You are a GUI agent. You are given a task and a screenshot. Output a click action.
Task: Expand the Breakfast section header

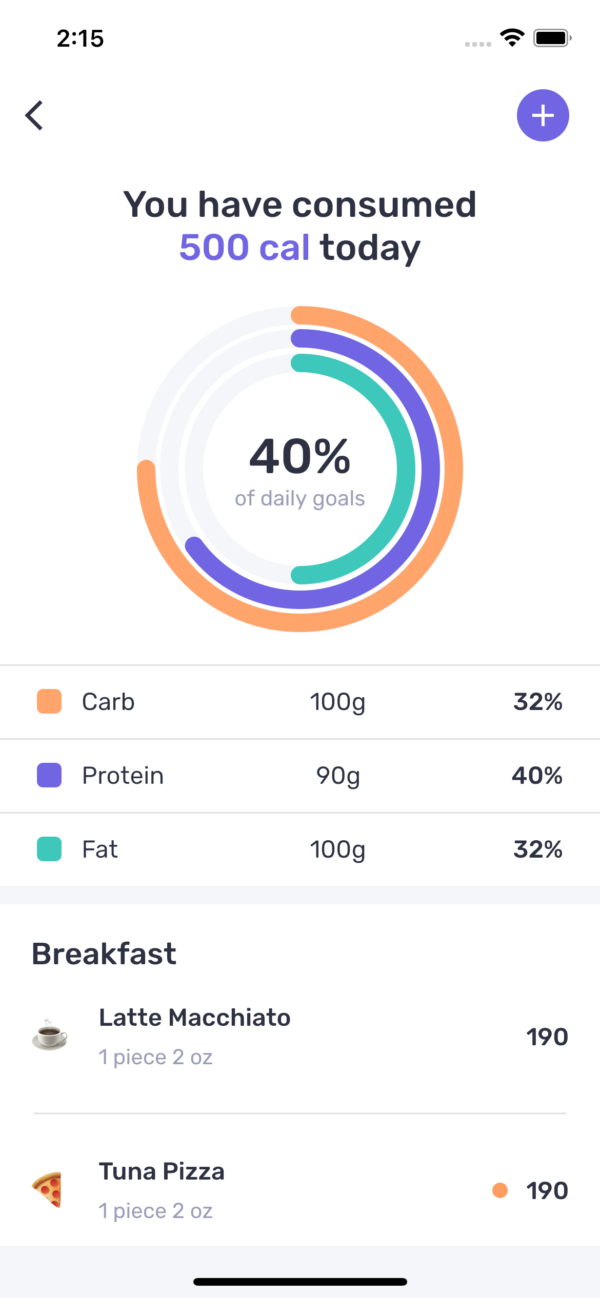pos(103,953)
